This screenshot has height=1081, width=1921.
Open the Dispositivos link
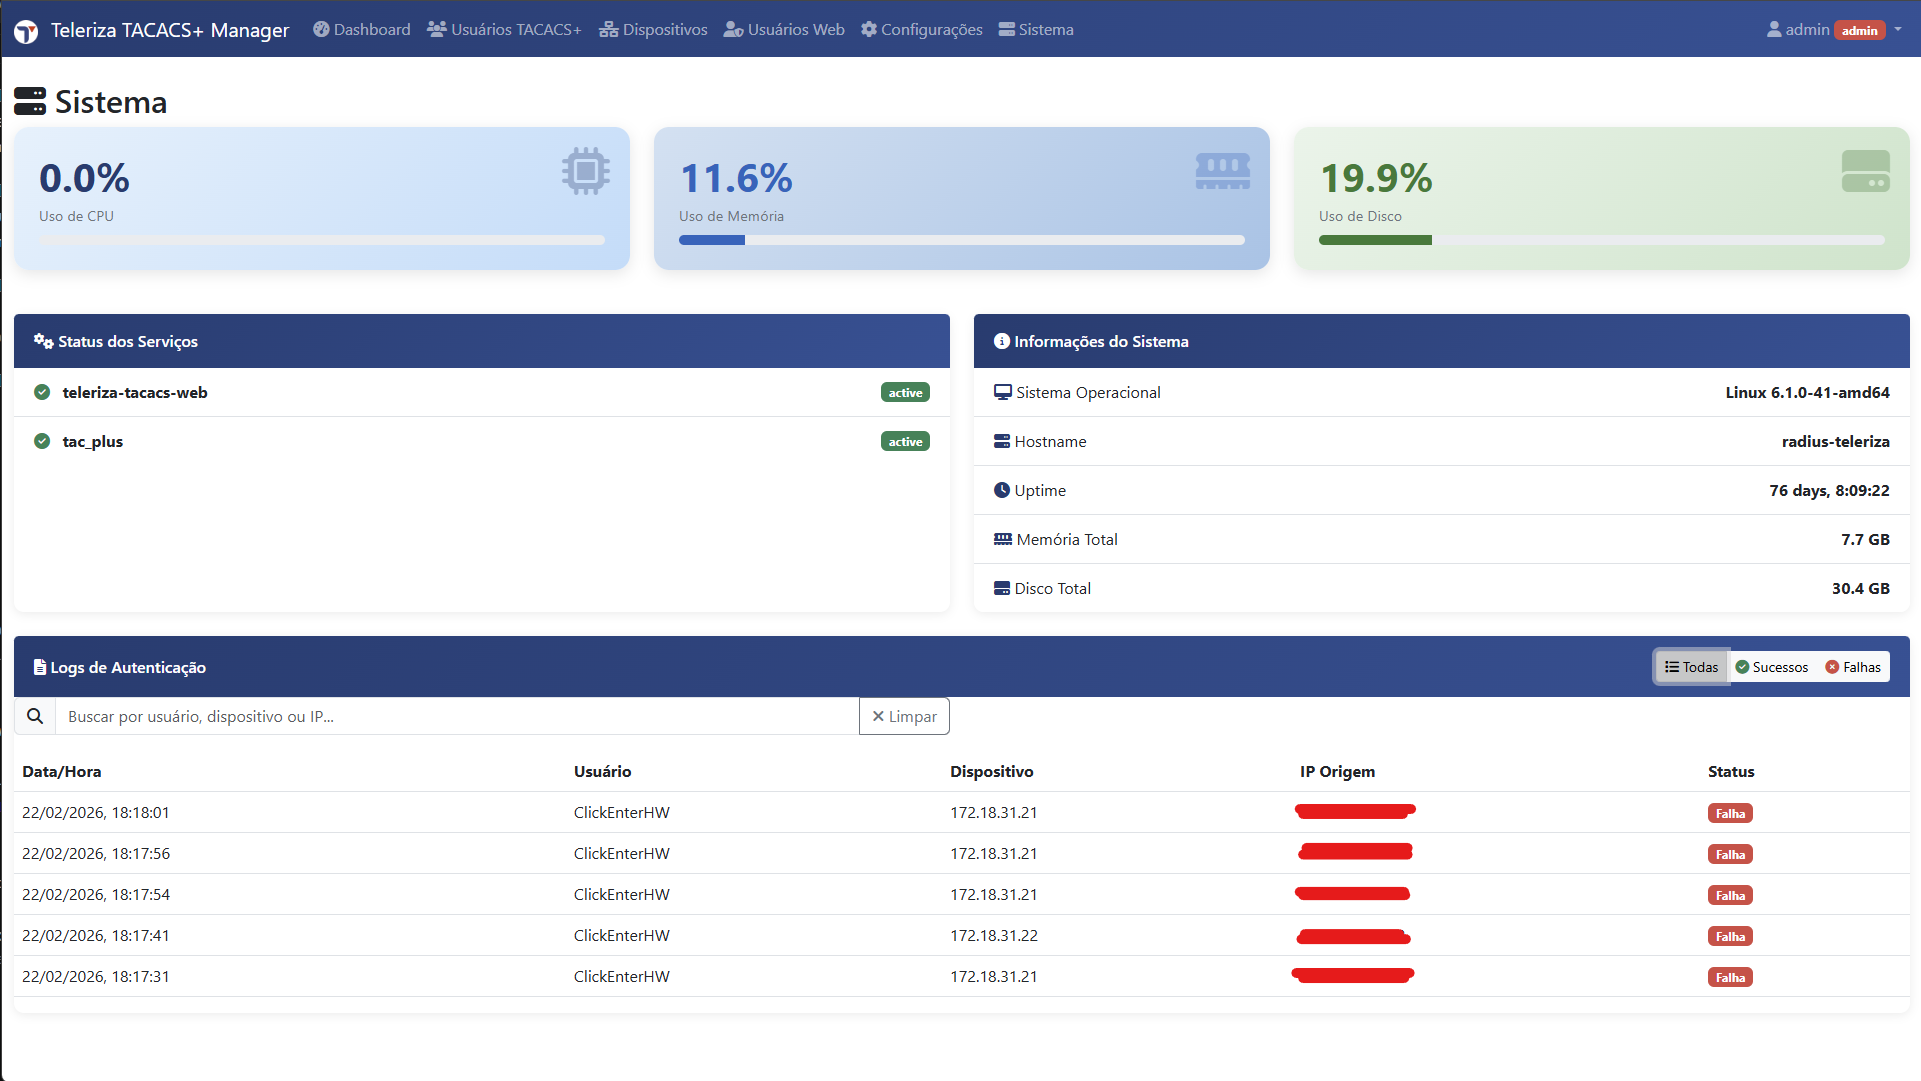653,30
